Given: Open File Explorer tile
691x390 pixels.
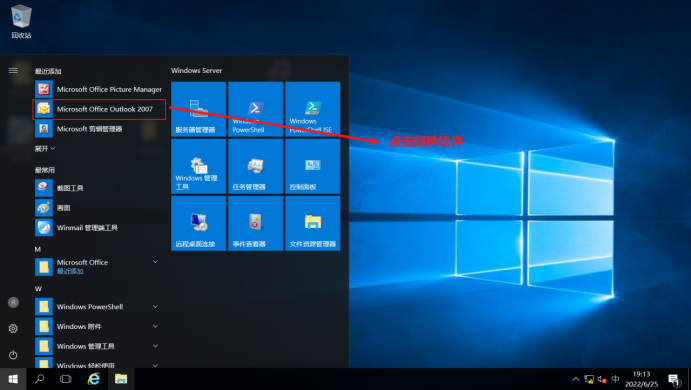Looking at the screenshot, I should 312,223.
